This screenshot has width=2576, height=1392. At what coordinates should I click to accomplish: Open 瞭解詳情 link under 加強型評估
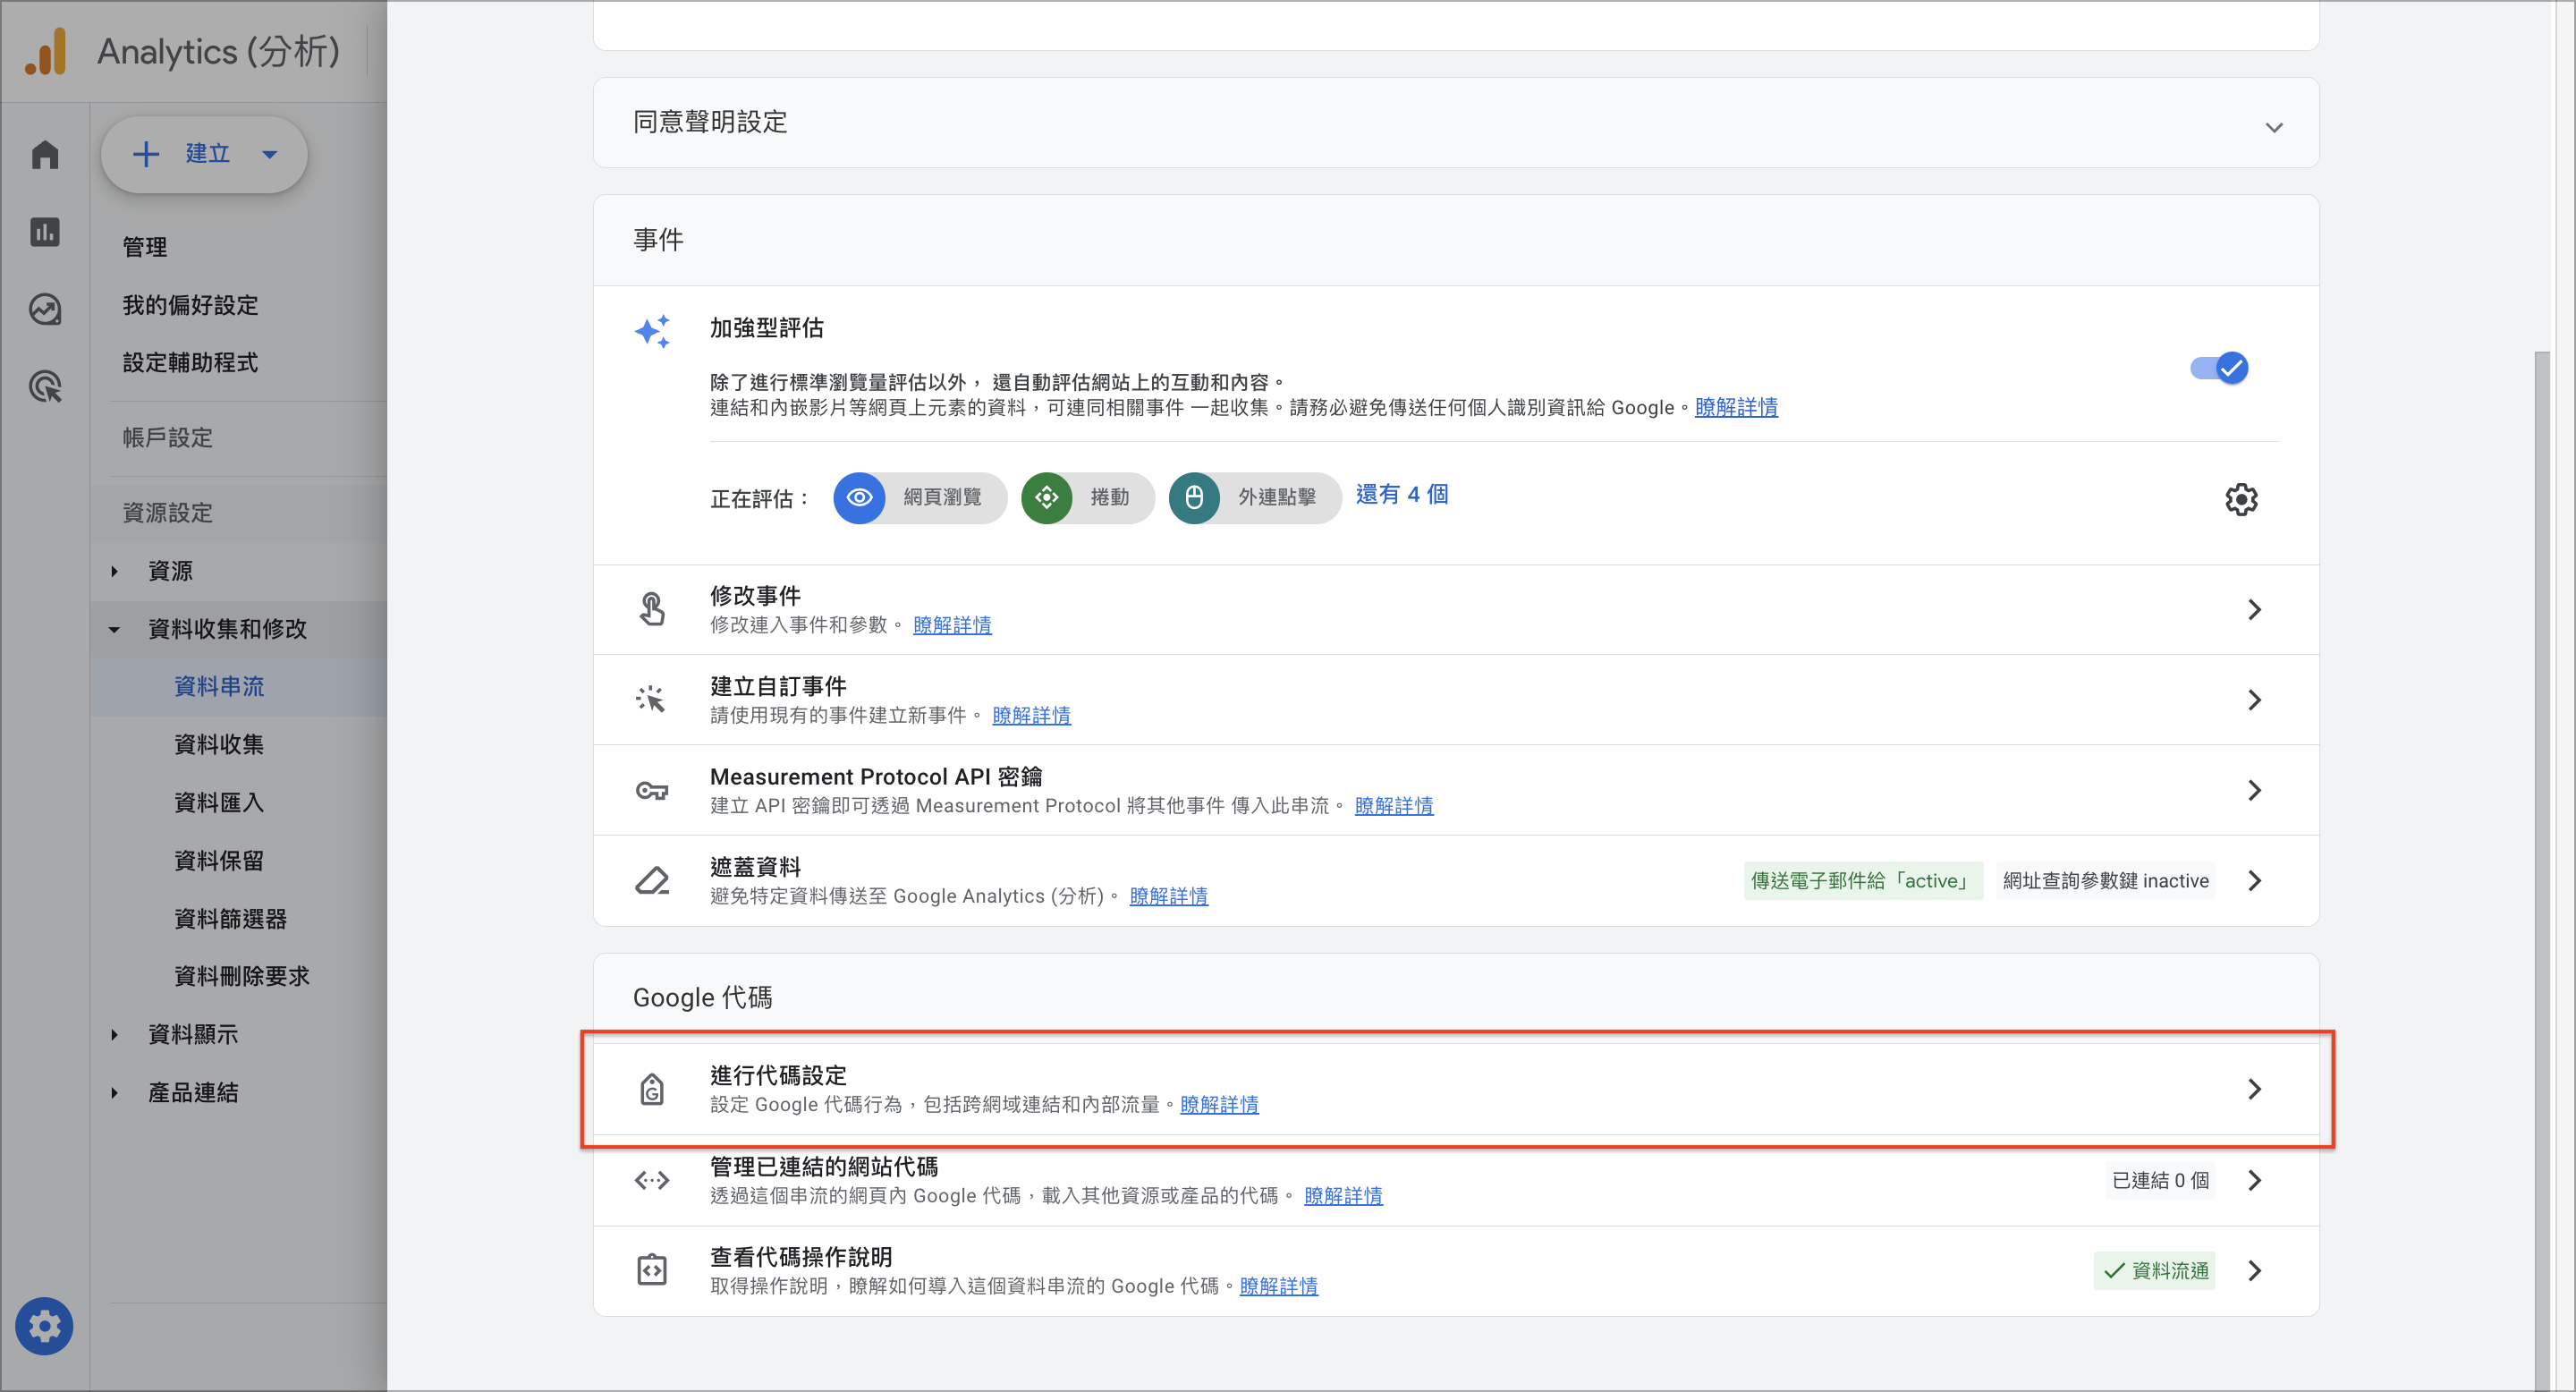coord(1735,407)
